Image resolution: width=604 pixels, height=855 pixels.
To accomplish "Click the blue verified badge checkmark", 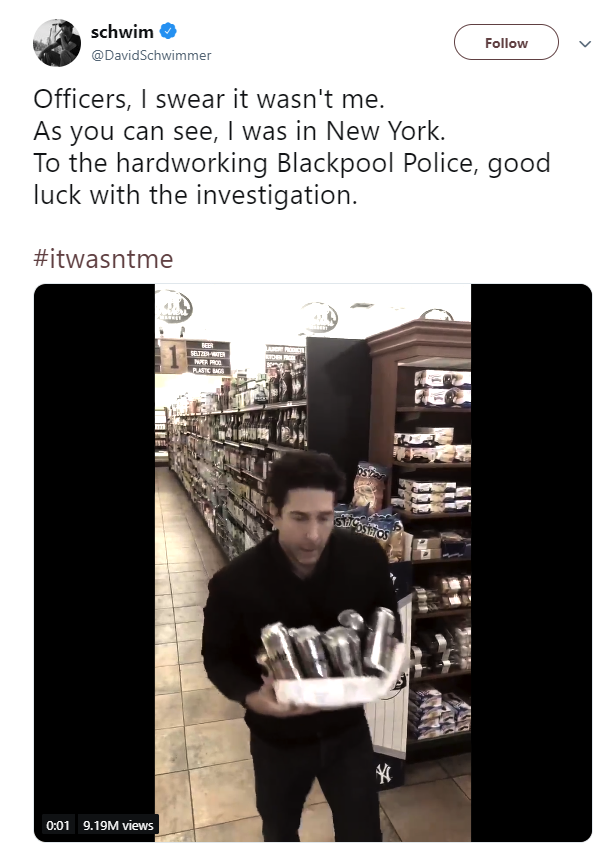I will (167, 32).
